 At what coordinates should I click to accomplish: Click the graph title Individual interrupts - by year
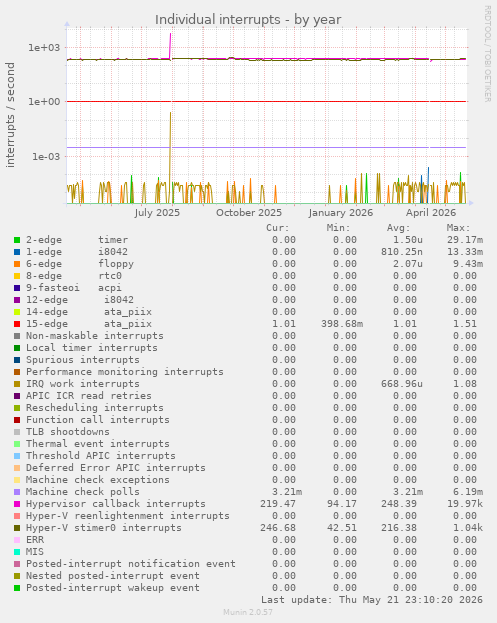click(248, 19)
